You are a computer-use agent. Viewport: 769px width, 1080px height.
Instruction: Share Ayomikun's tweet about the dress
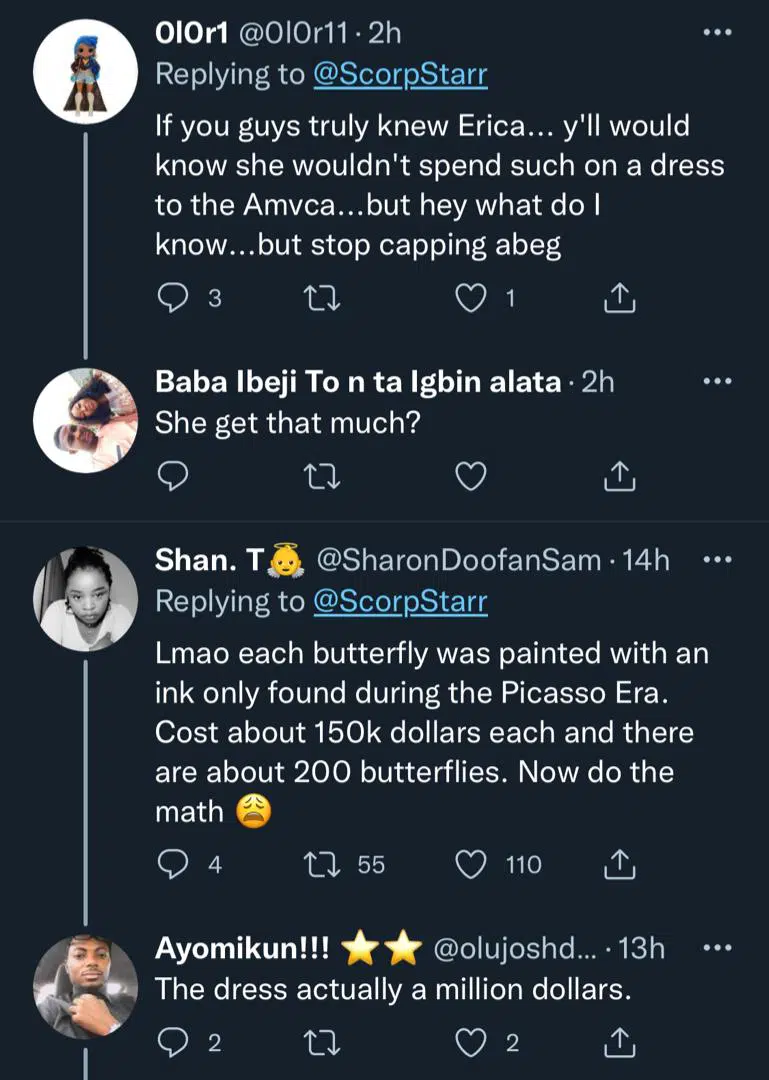620,1044
